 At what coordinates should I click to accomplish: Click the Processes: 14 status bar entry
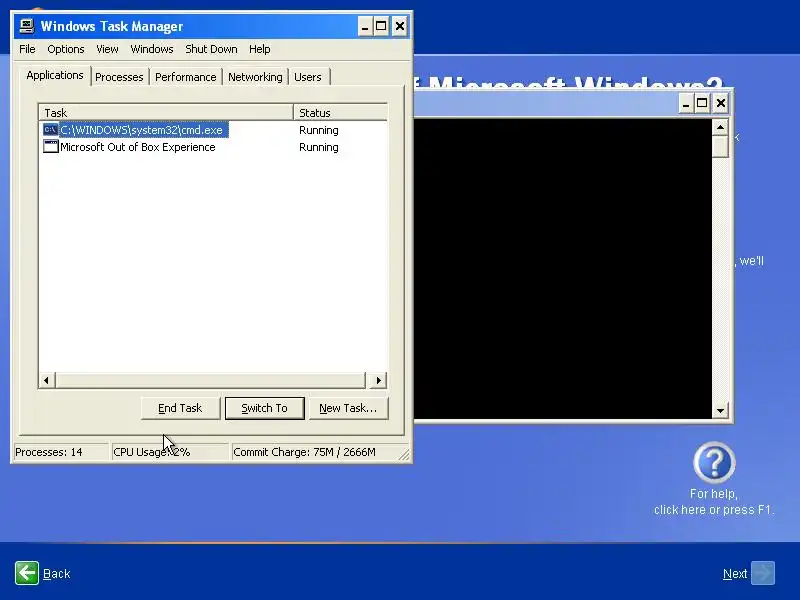tap(61, 452)
